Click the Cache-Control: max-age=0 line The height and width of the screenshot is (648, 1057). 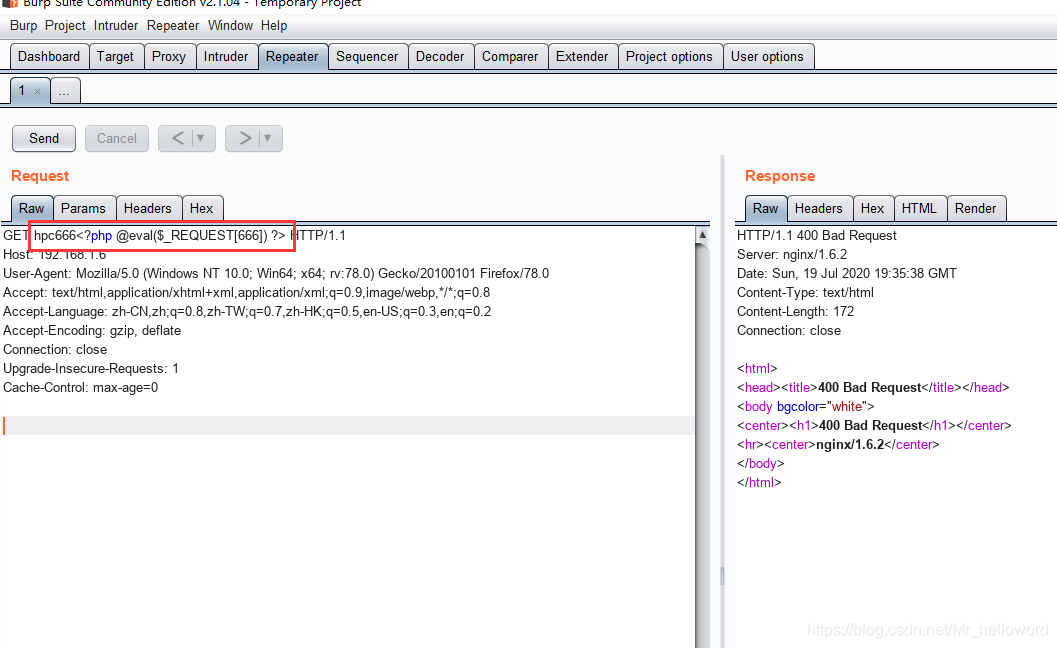81,388
